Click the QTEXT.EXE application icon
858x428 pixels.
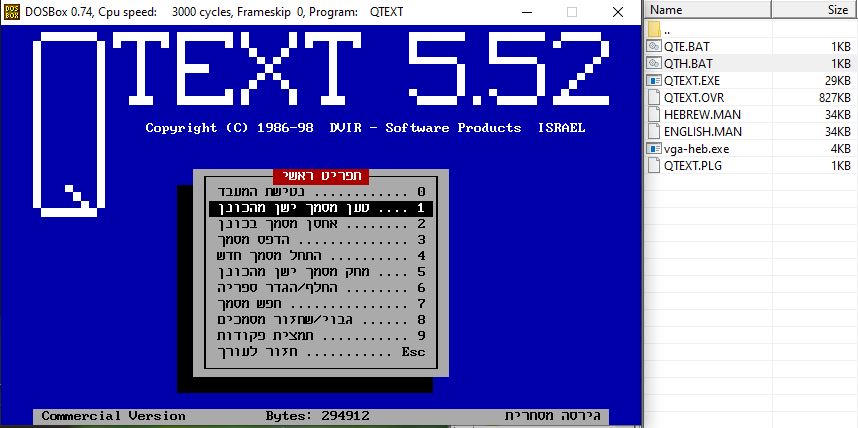(653, 81)
